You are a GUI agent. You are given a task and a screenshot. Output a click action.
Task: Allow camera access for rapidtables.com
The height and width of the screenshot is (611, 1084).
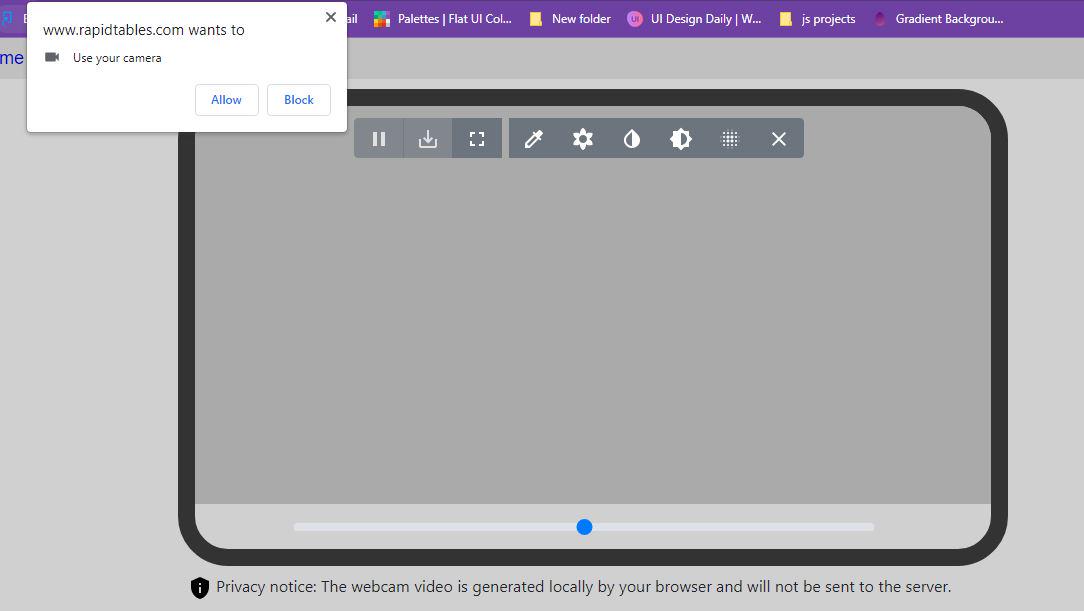tap(226, 100)
